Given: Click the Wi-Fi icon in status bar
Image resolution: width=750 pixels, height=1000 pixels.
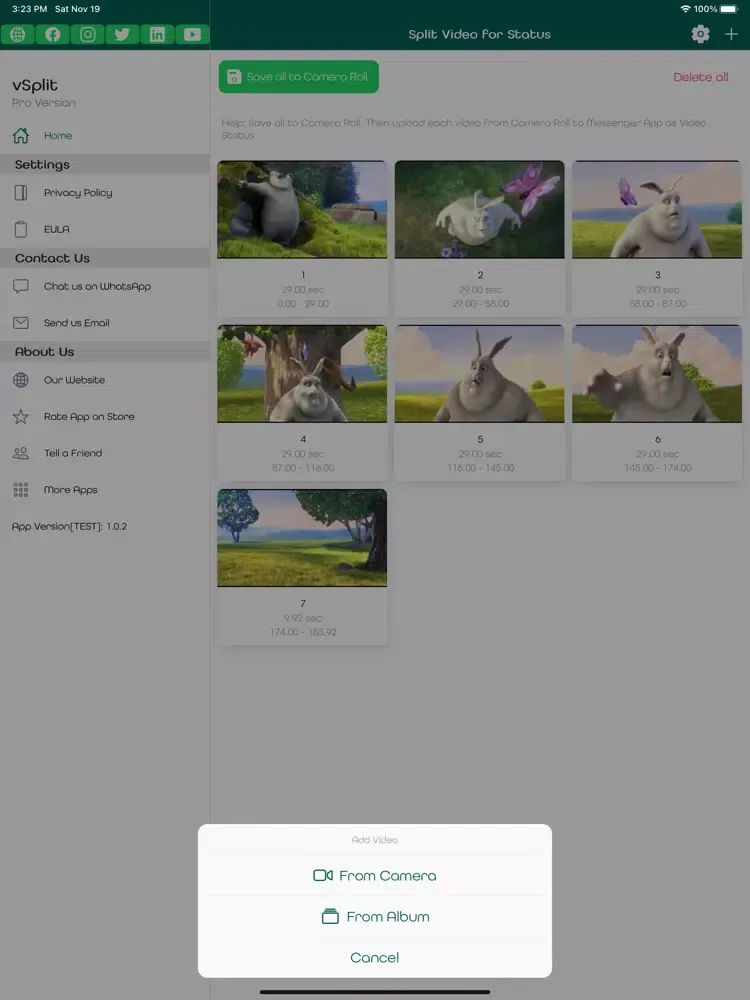Looking at the screenshot, I should [x=686, y=9].
